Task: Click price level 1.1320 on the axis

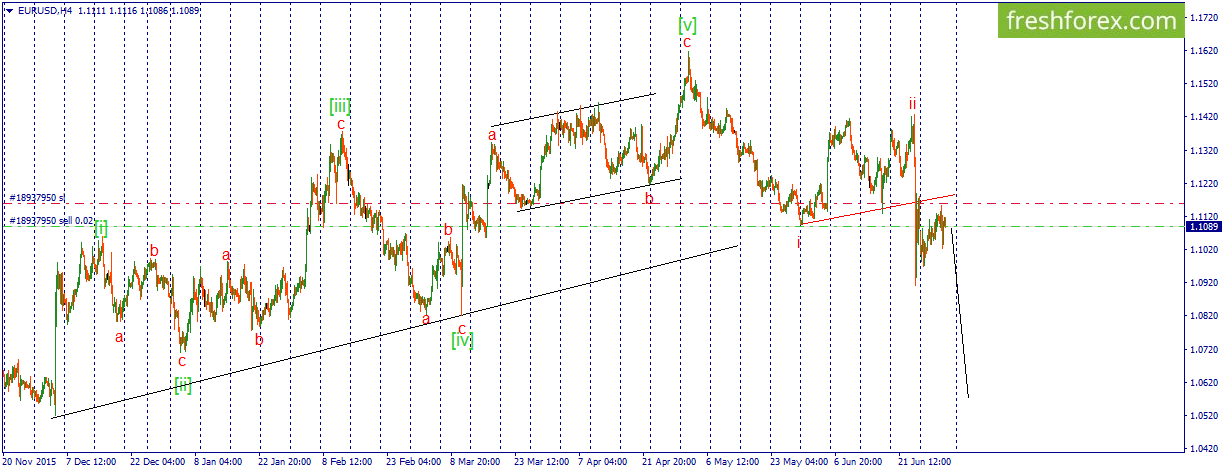Action: (x=1205, y=151)
